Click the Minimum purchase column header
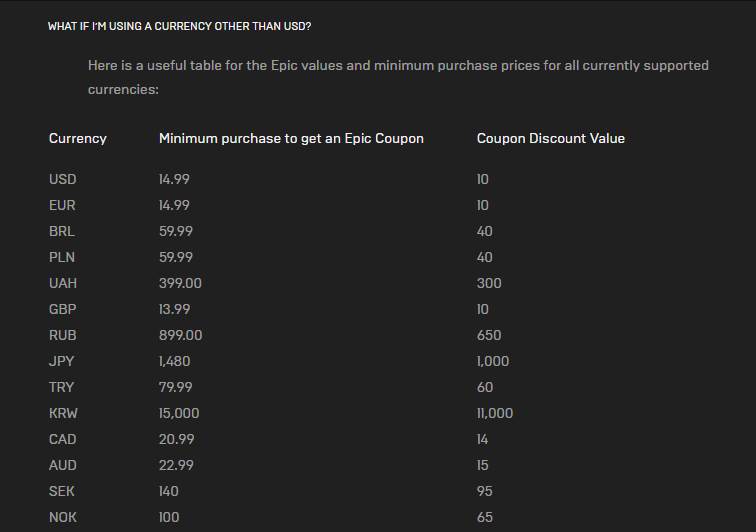The width and height of the screenshot is (756, 532). [x=291, y=138]
